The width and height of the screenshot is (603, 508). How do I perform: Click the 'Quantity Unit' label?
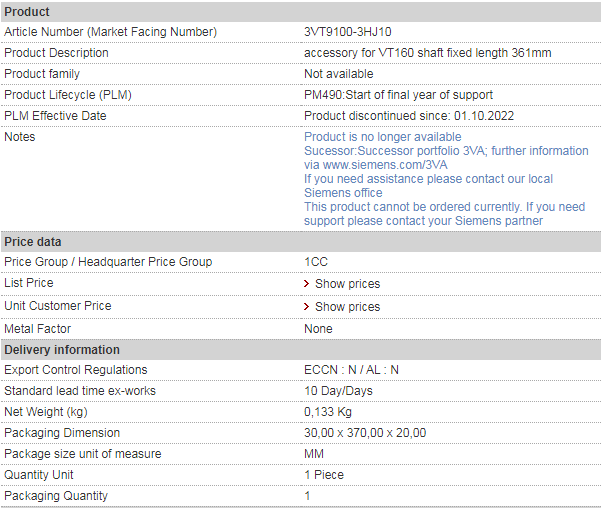coord(38,475)
